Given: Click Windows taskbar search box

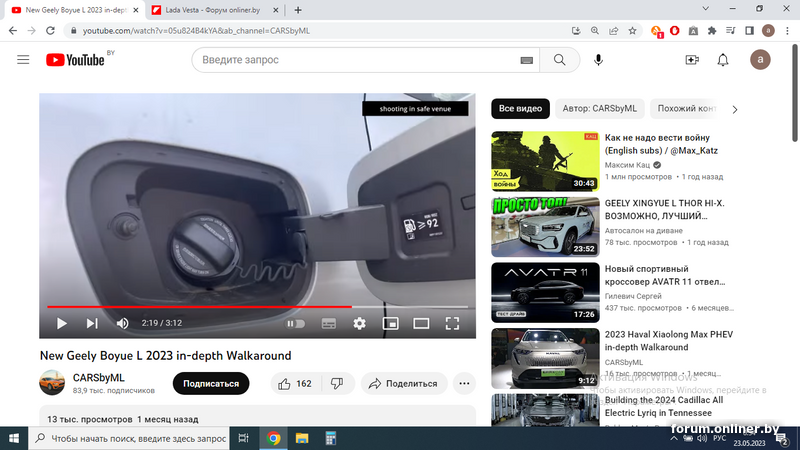Looking at the screenshot, I should click(129, 438).
